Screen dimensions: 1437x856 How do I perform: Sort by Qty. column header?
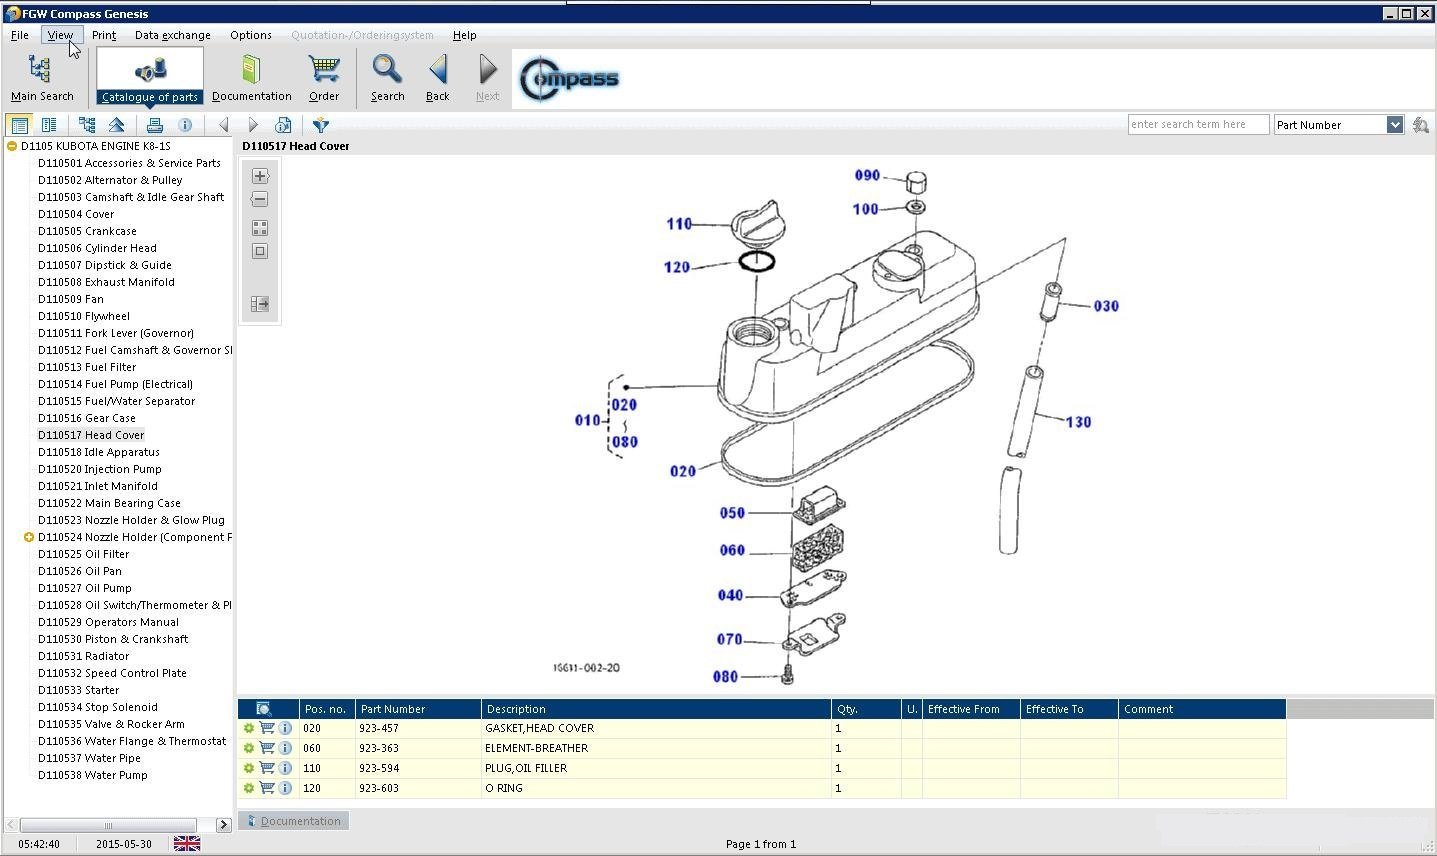click(866, 709)
